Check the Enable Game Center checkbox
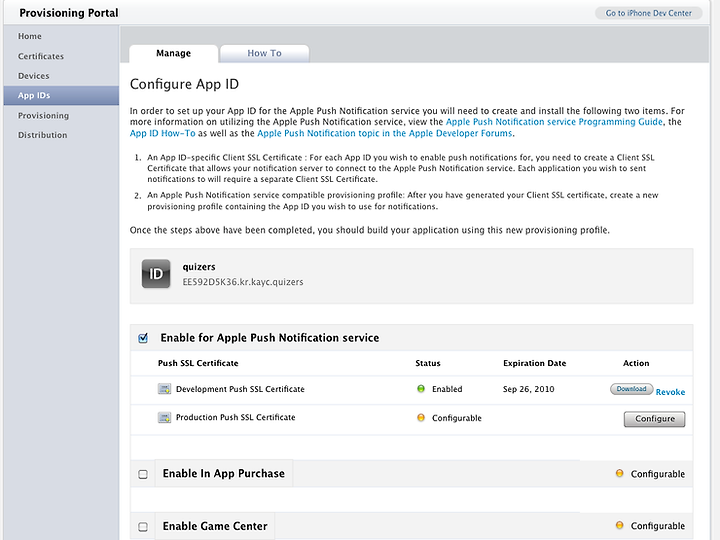 coord(143,526)
